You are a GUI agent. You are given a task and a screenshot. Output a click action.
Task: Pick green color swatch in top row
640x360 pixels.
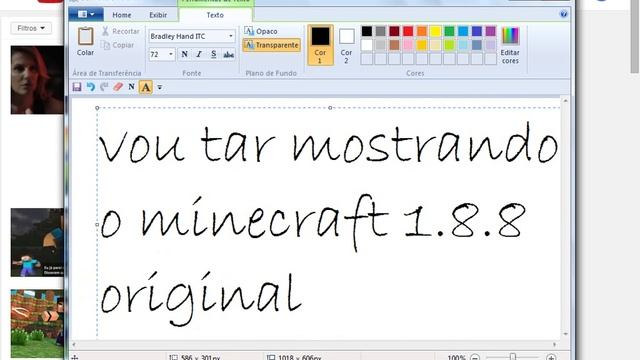pyautogui.click(x=449, y=31)
